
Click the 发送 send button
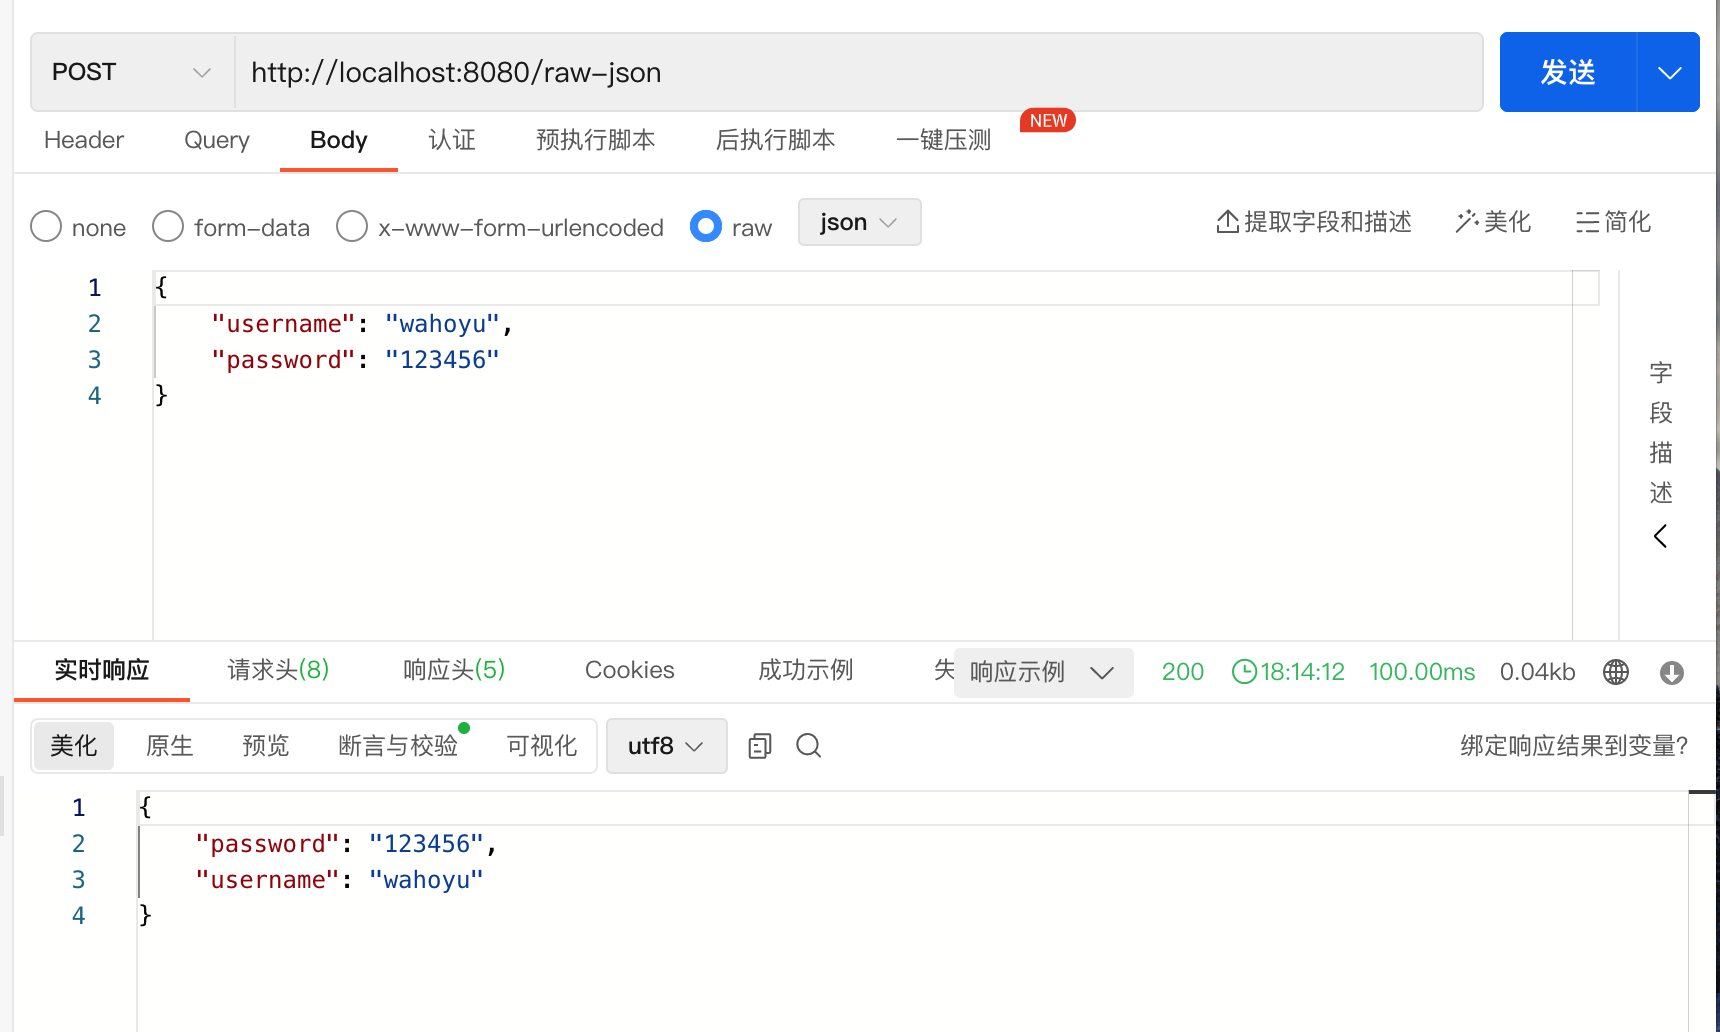point(1568,72)
